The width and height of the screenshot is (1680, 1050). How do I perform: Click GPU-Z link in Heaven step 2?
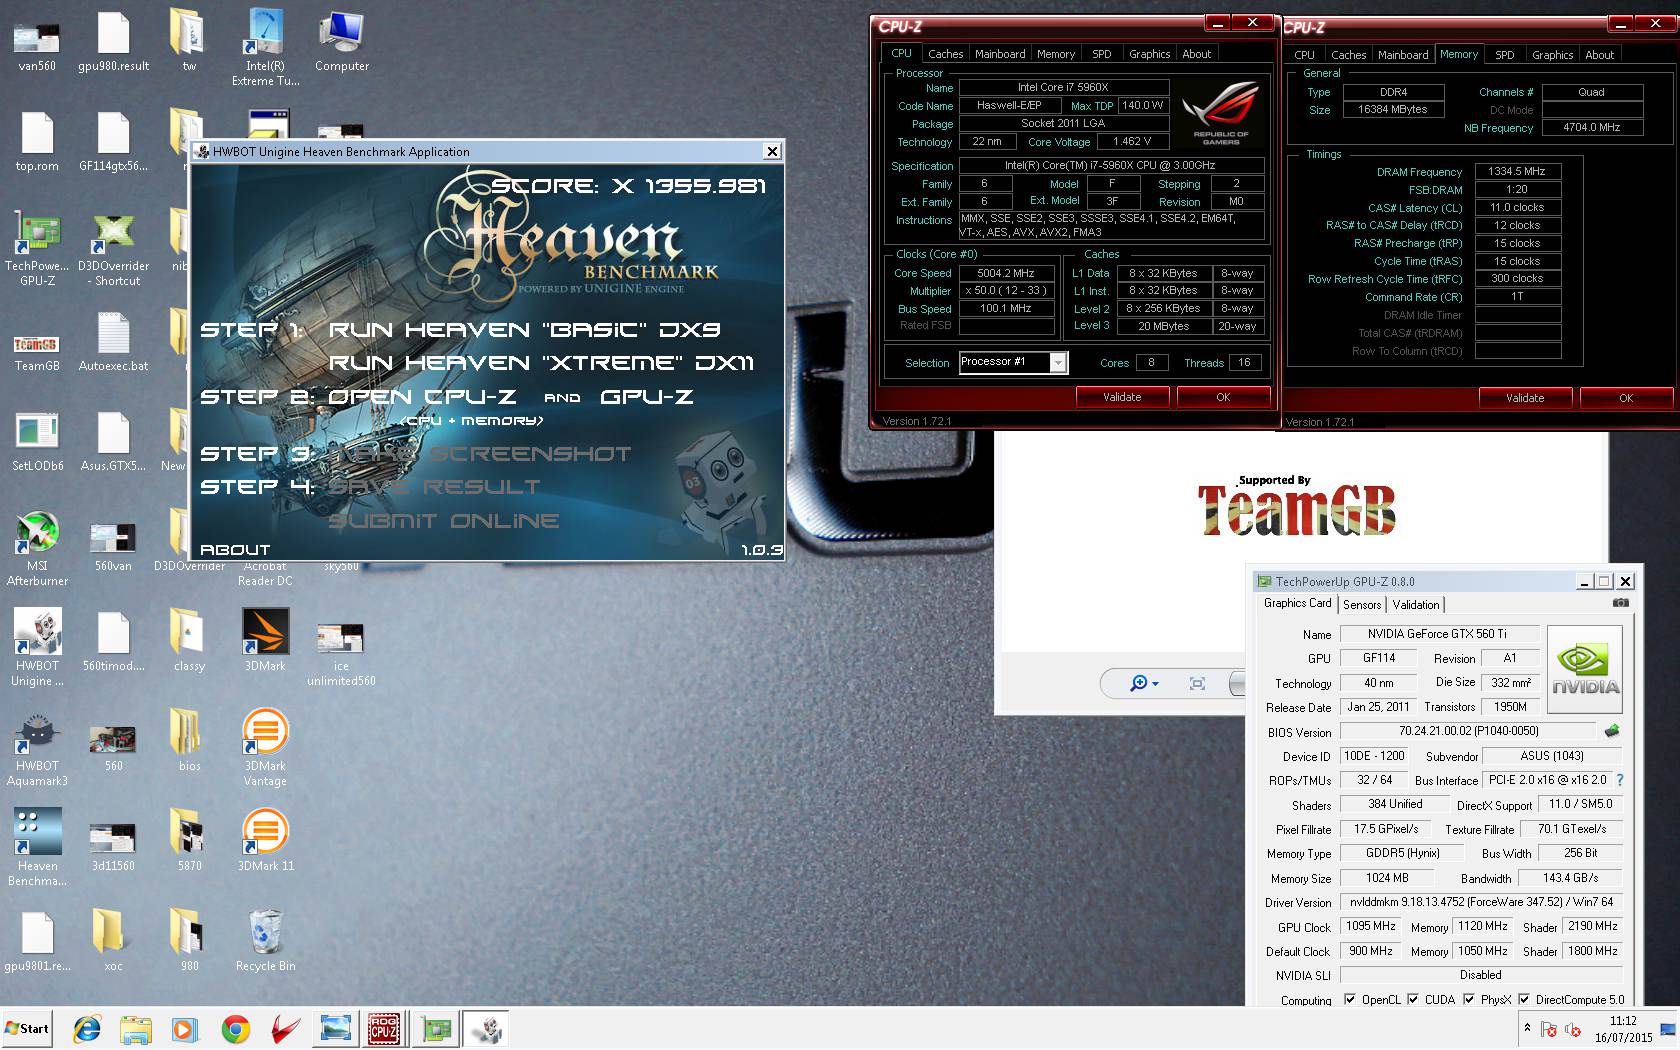pyautogui.click(x=646, y=397)
